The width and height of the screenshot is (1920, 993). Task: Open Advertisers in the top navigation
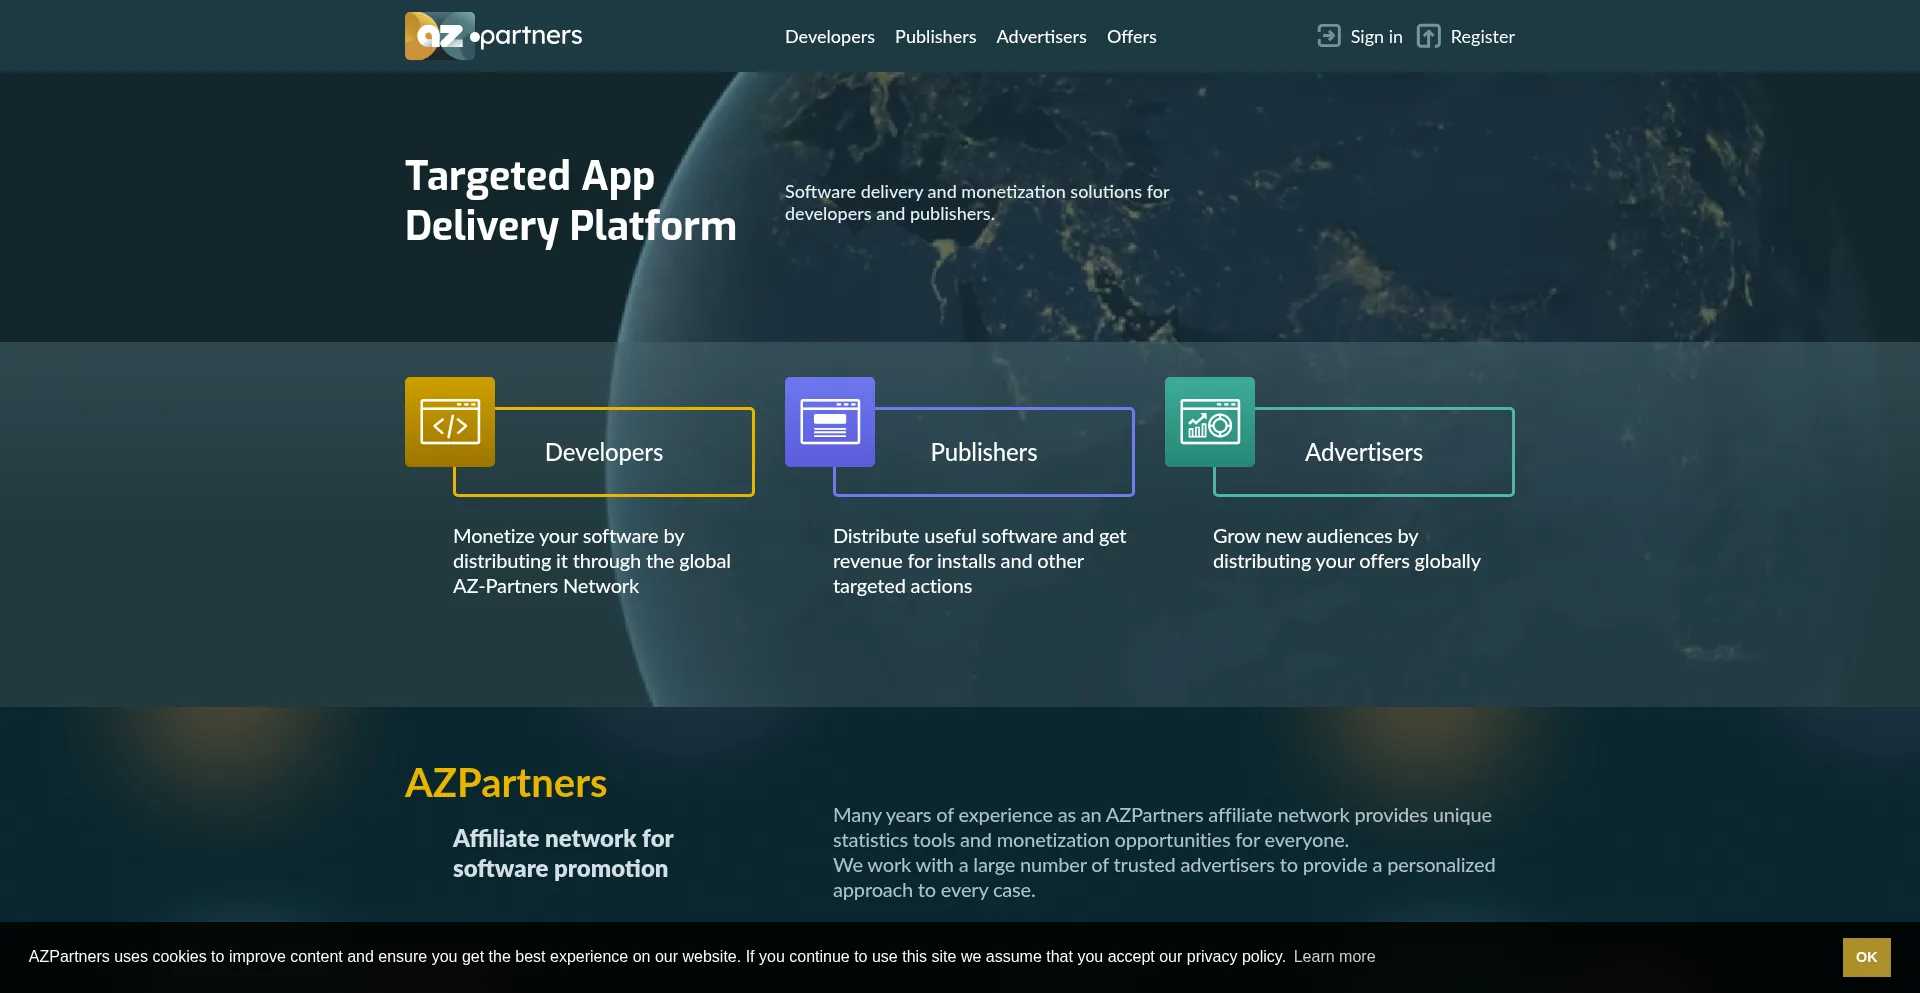1041,37
